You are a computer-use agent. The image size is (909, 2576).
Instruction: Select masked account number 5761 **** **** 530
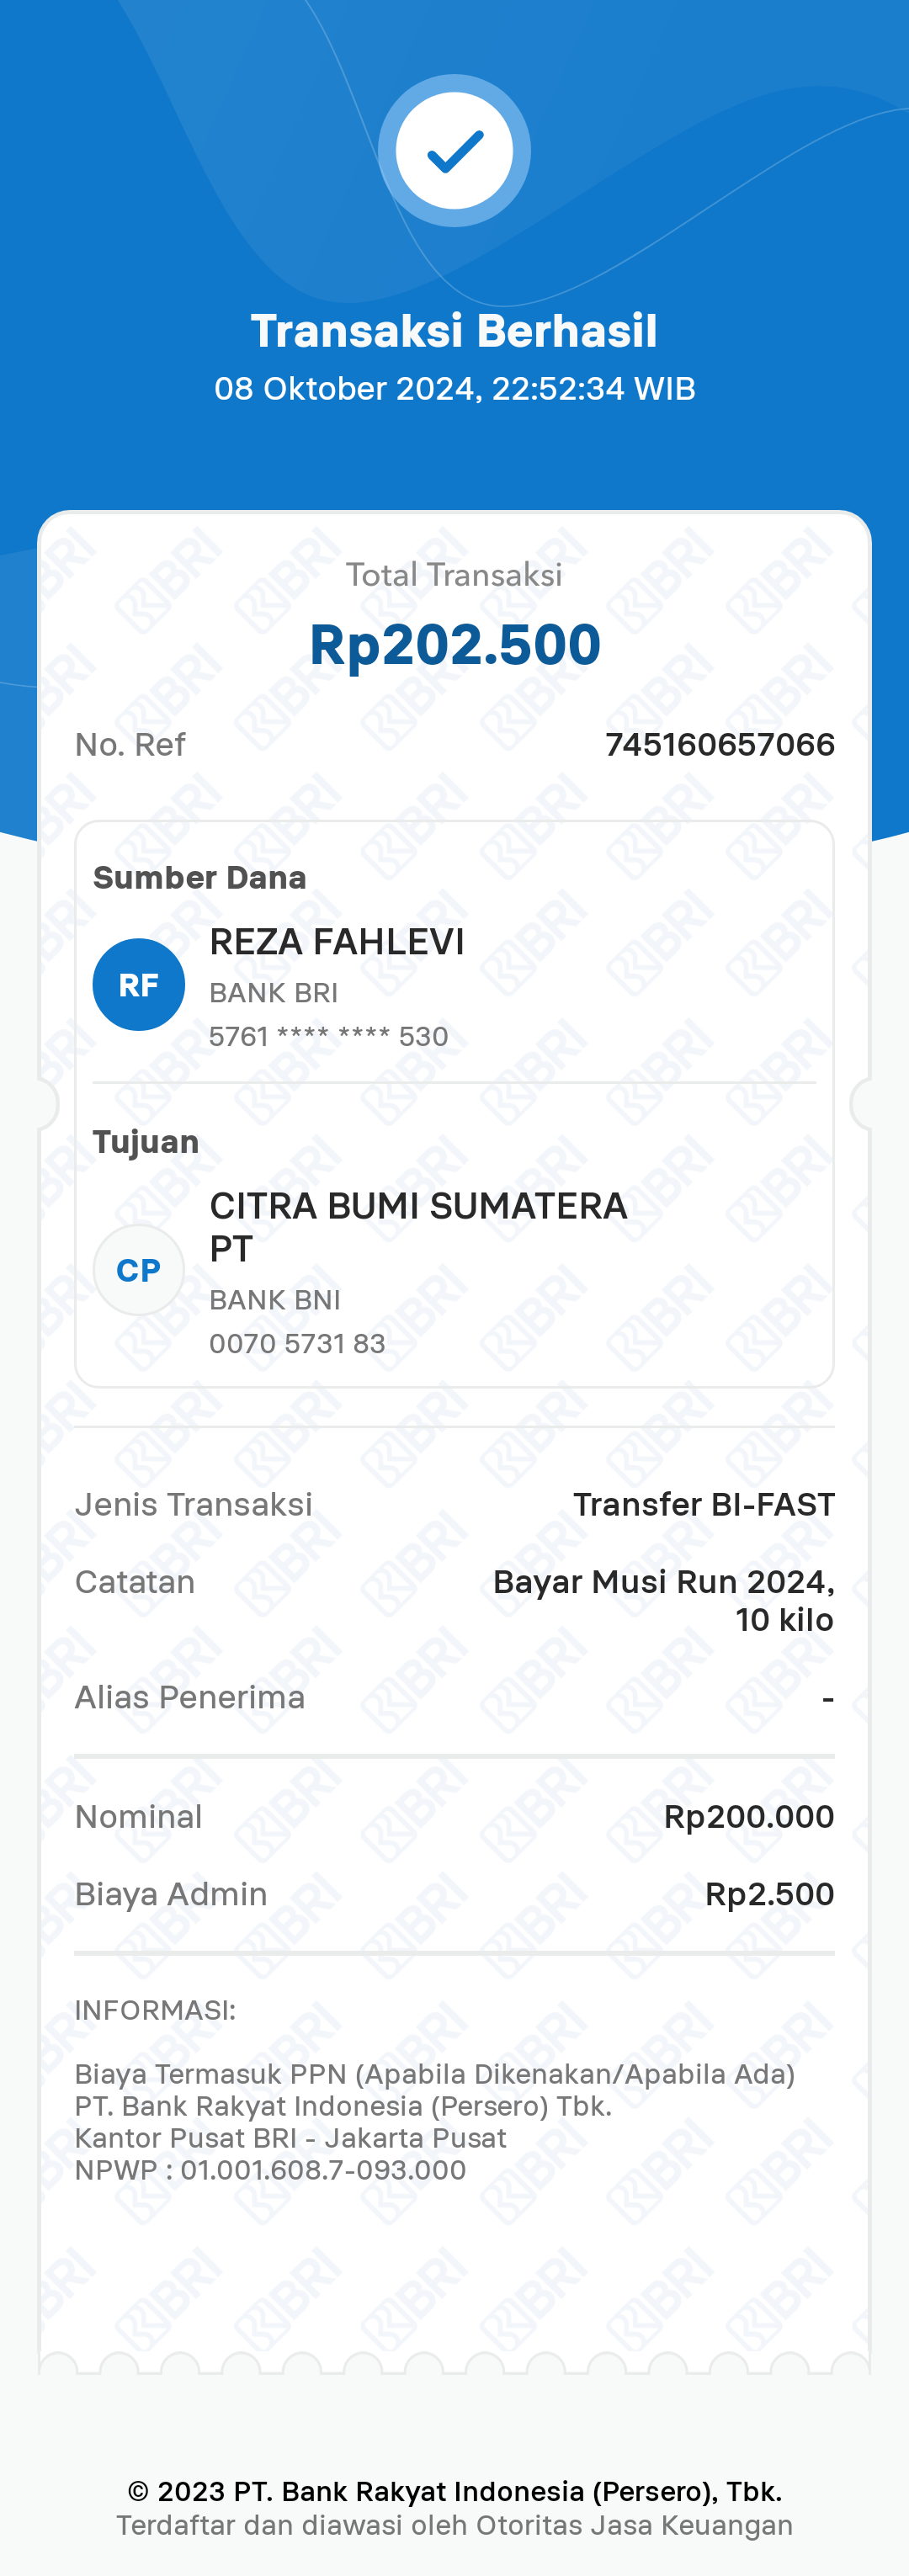329,1036
